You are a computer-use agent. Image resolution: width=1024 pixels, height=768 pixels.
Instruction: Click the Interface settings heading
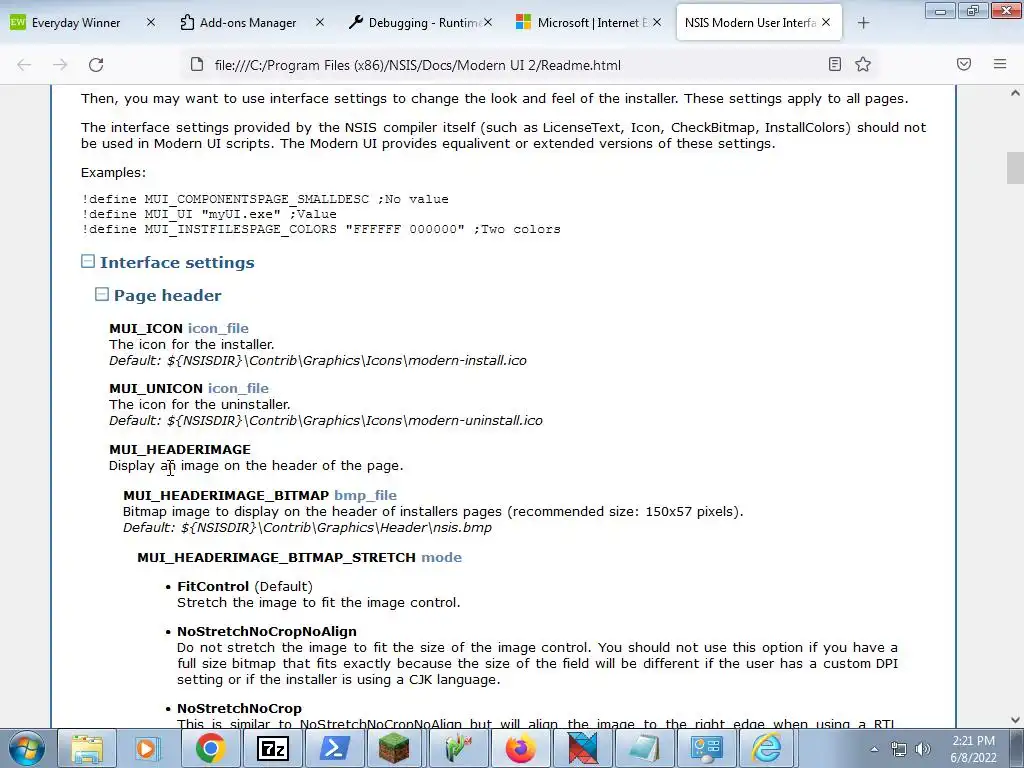tap(177, 263)
